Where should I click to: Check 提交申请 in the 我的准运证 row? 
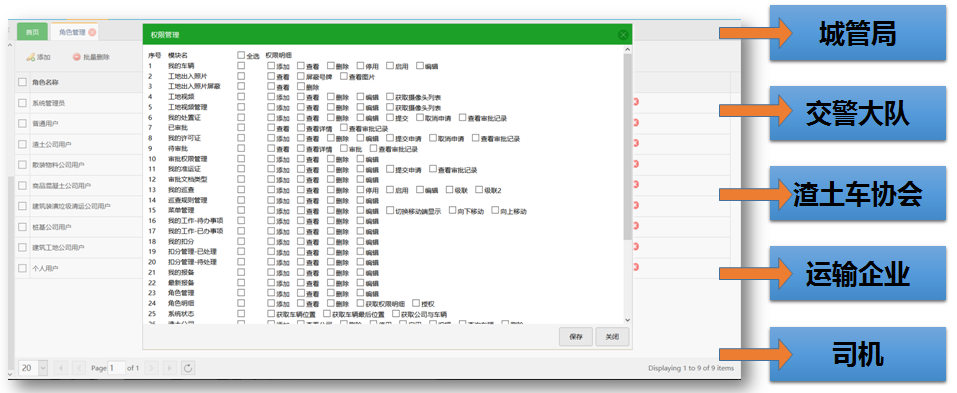[390, 169]
